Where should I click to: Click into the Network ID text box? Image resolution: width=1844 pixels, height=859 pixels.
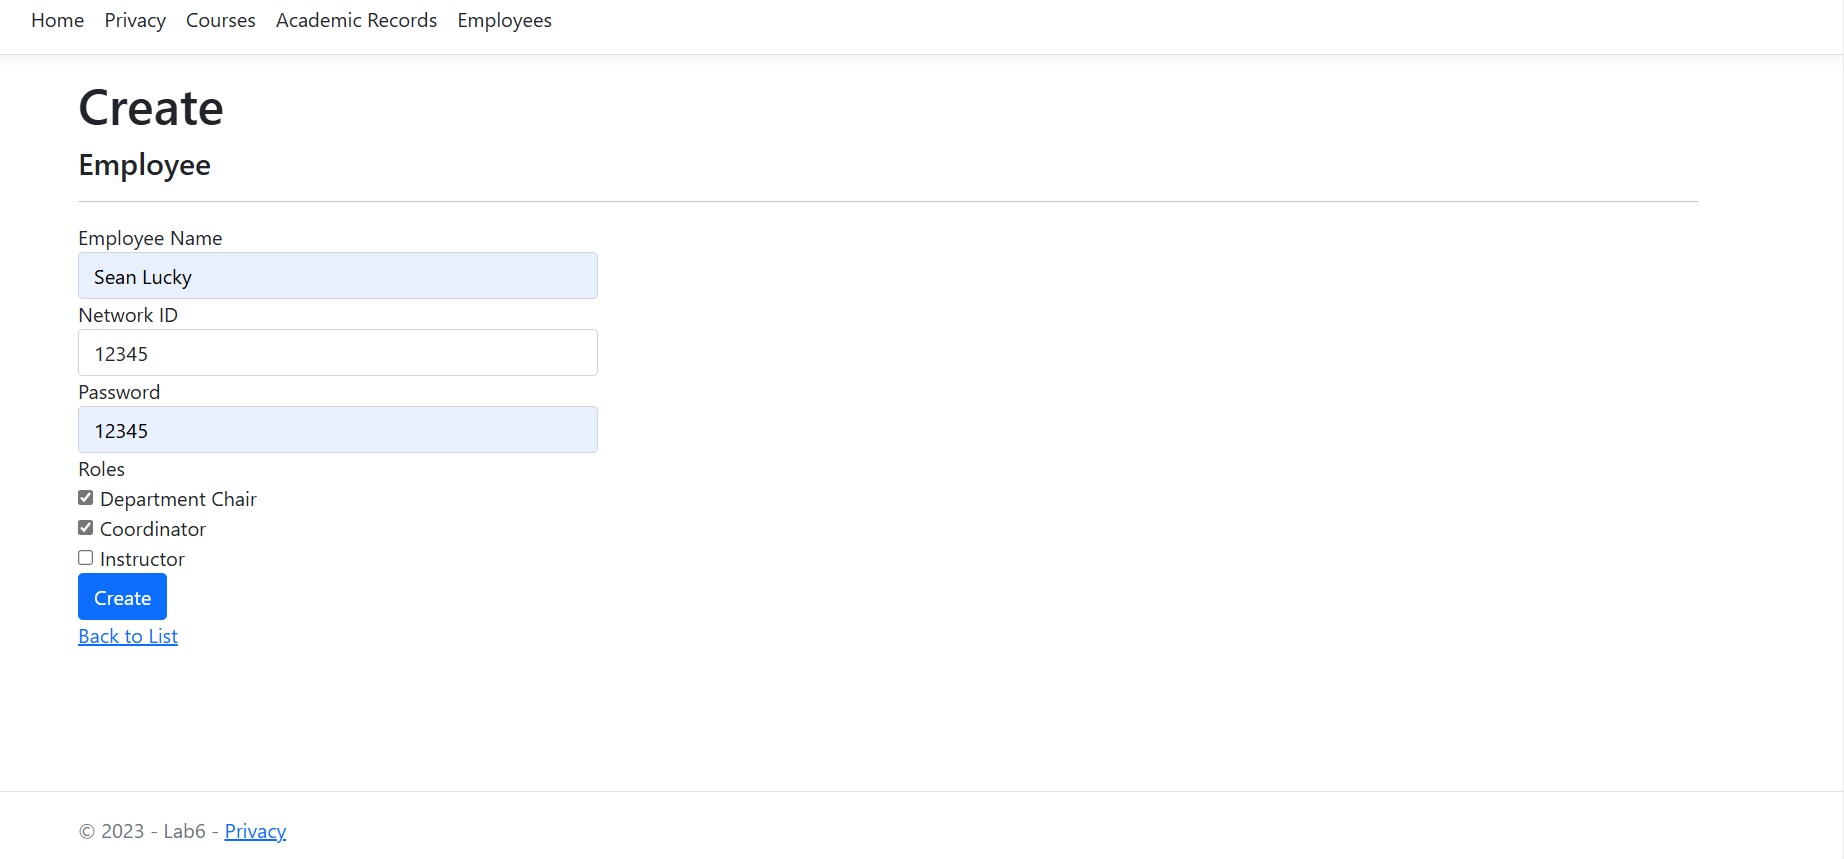pyautogui.click(x=338, y=353)
